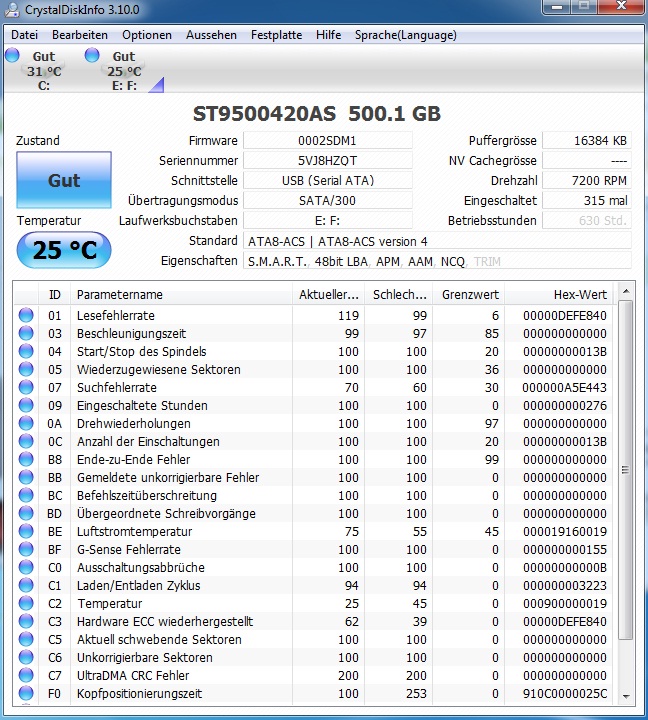The image size is (648, 720).
Task: Click status orb of Ende-zu-Ende Fehler row
Action: click(26, 459)
